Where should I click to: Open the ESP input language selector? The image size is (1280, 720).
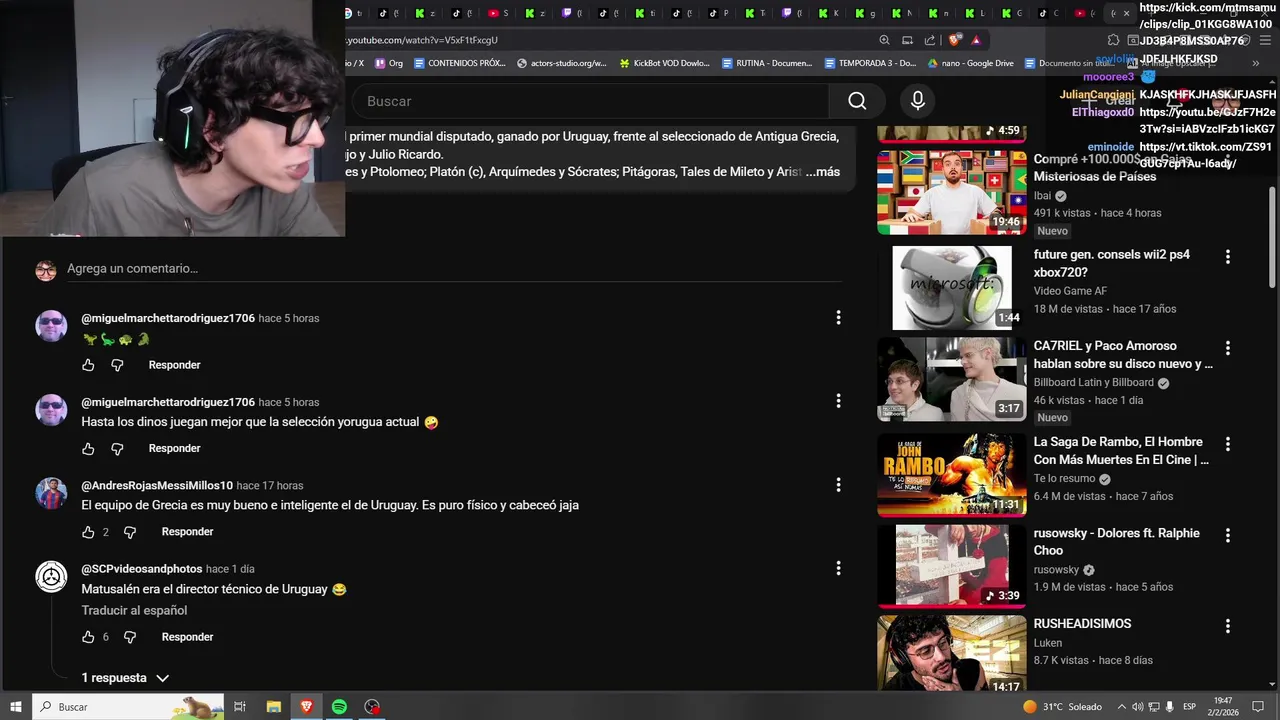(1190, 707)
